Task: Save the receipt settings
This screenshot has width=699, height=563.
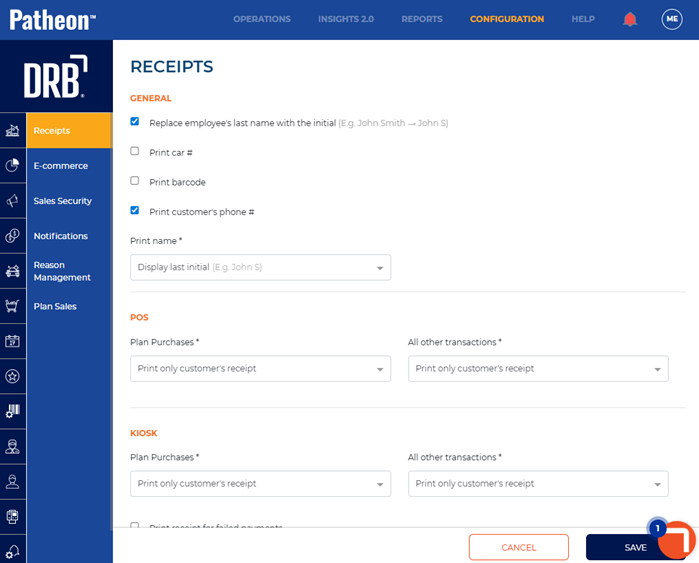Action: (x=634, y=547)
